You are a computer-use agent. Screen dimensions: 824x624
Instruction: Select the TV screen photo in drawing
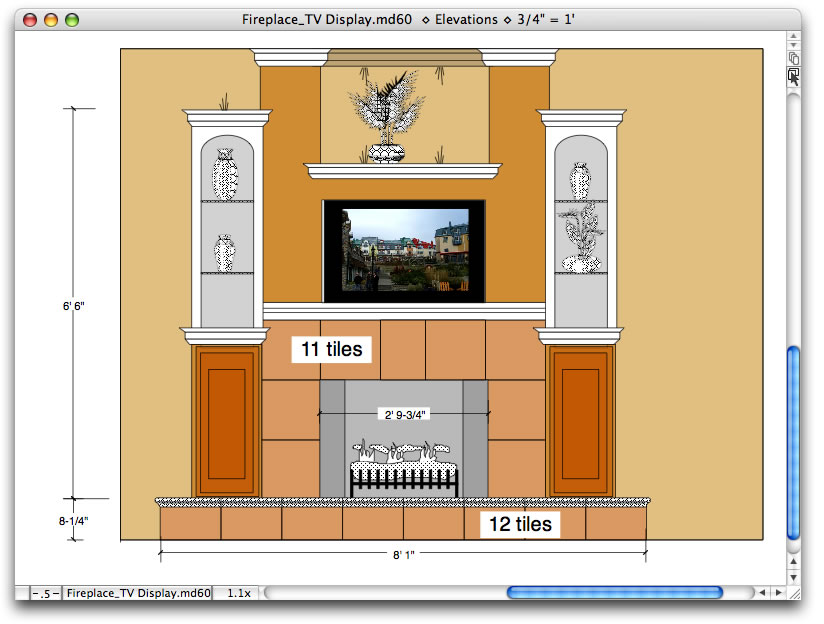tap(404, 250)
